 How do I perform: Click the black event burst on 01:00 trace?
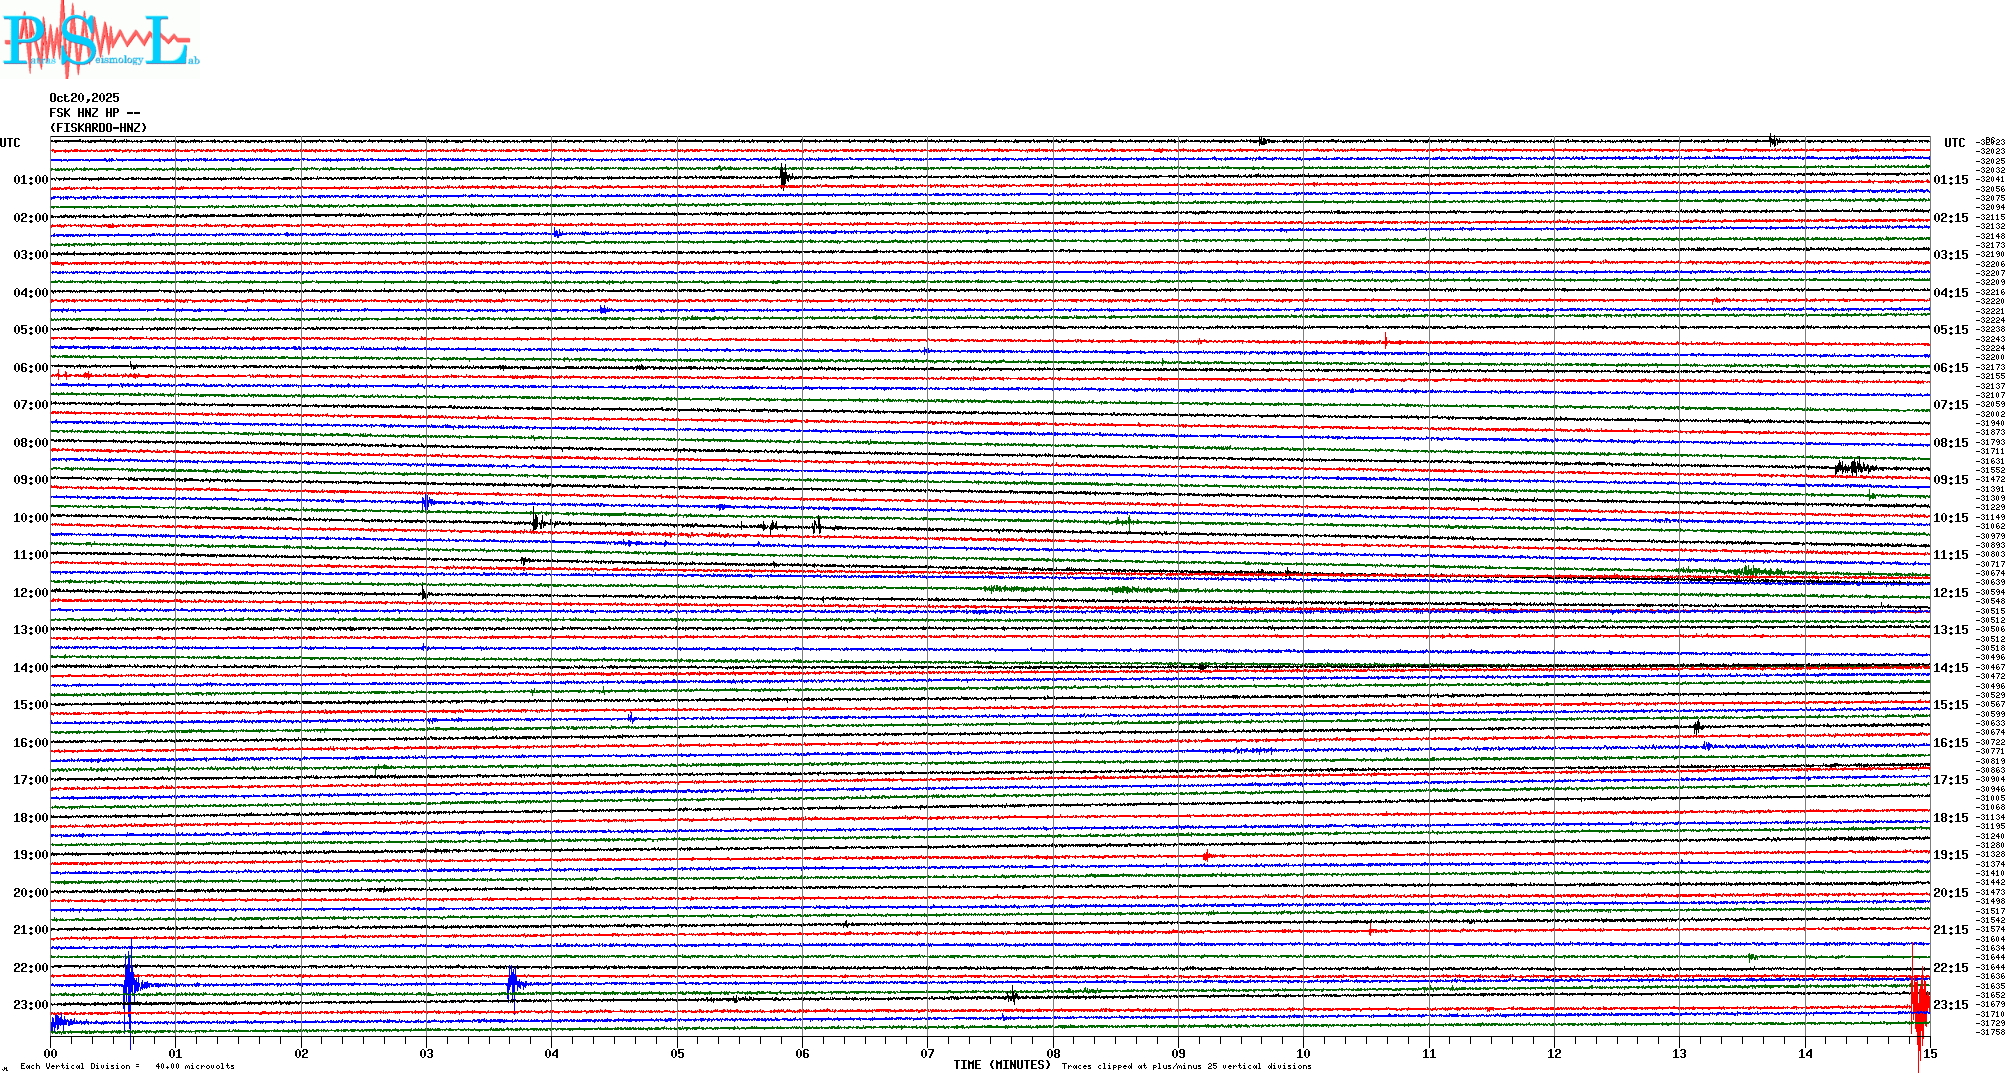pos(784,177)
